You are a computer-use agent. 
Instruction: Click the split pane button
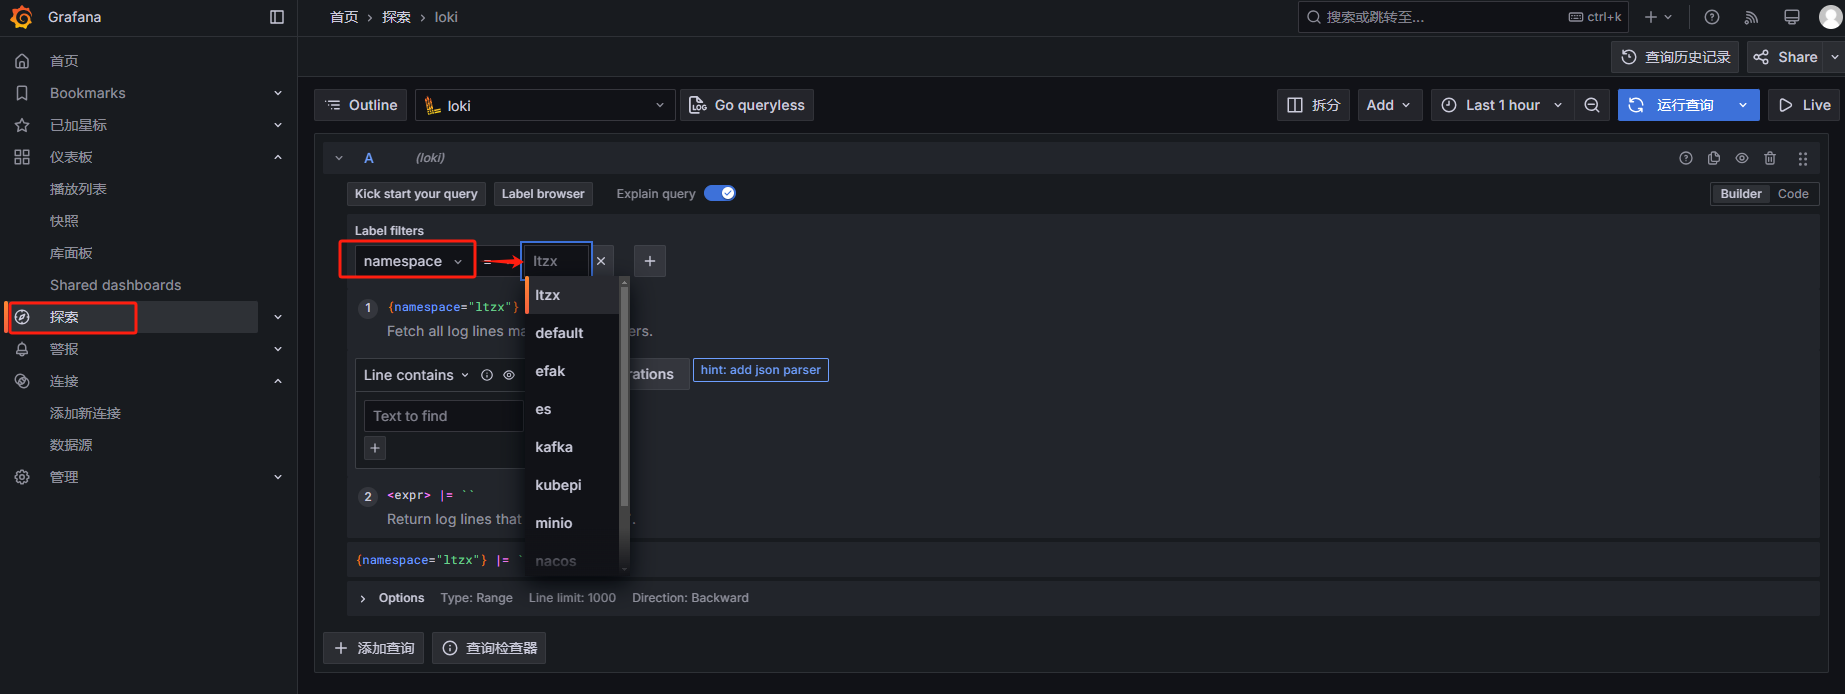point(1313,105)
